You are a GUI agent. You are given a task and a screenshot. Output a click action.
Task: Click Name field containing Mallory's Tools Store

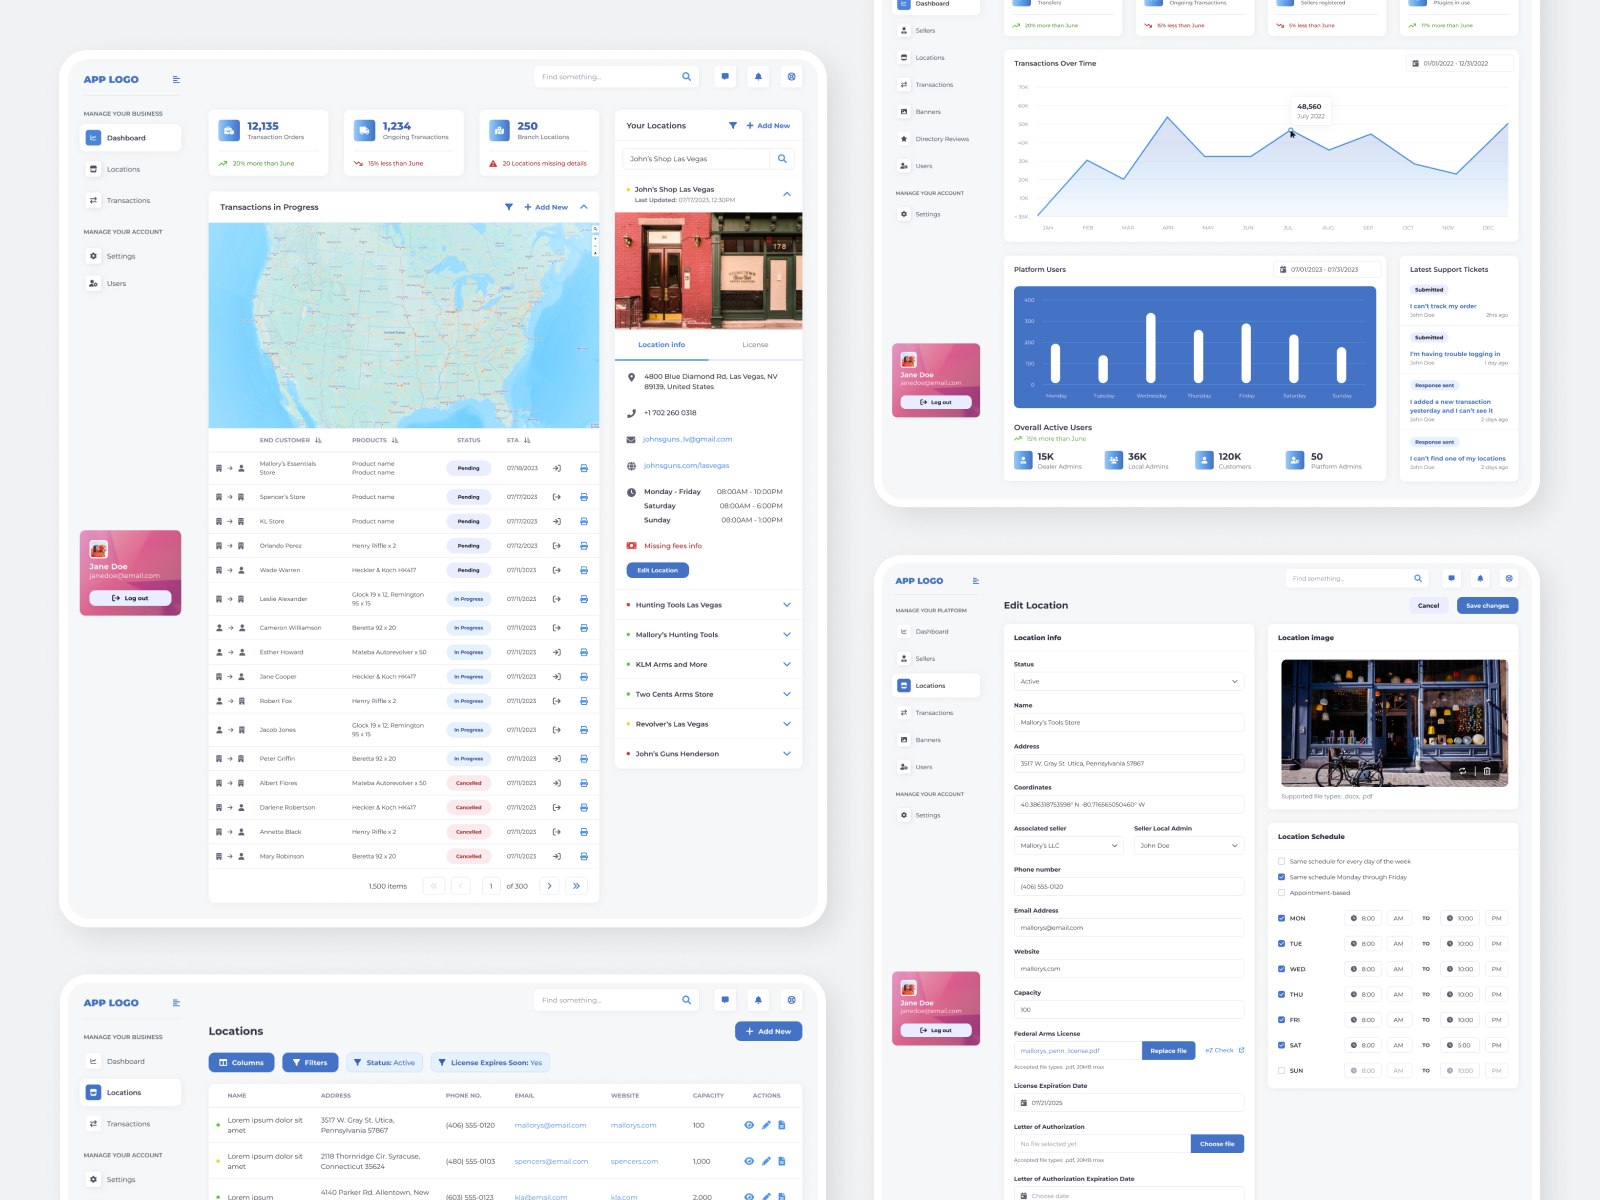click(1128, 722)
